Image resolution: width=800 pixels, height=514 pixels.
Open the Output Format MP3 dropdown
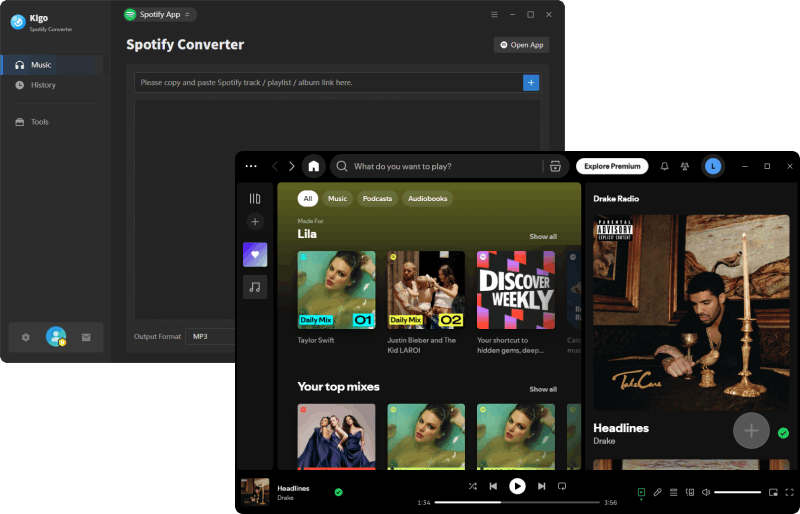tap(212, 336)
